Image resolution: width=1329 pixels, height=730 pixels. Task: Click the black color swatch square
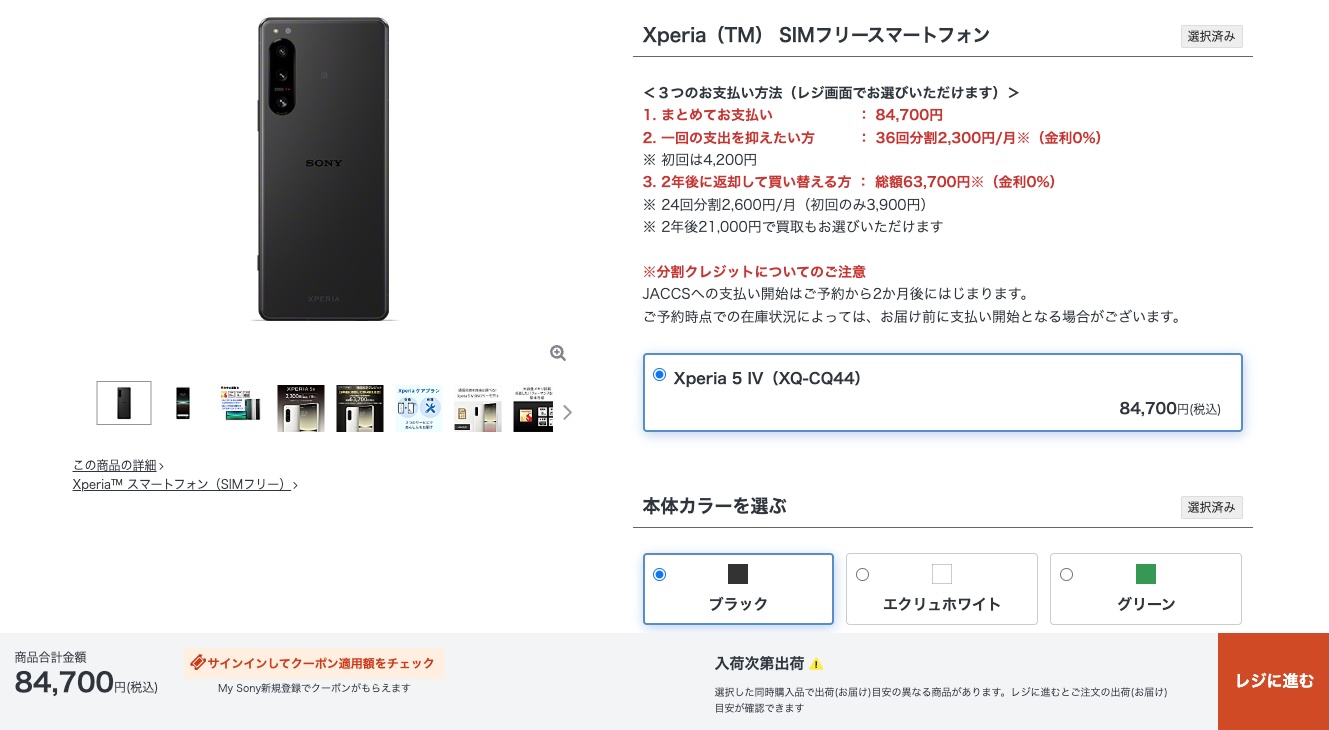[x=738, y=574]
